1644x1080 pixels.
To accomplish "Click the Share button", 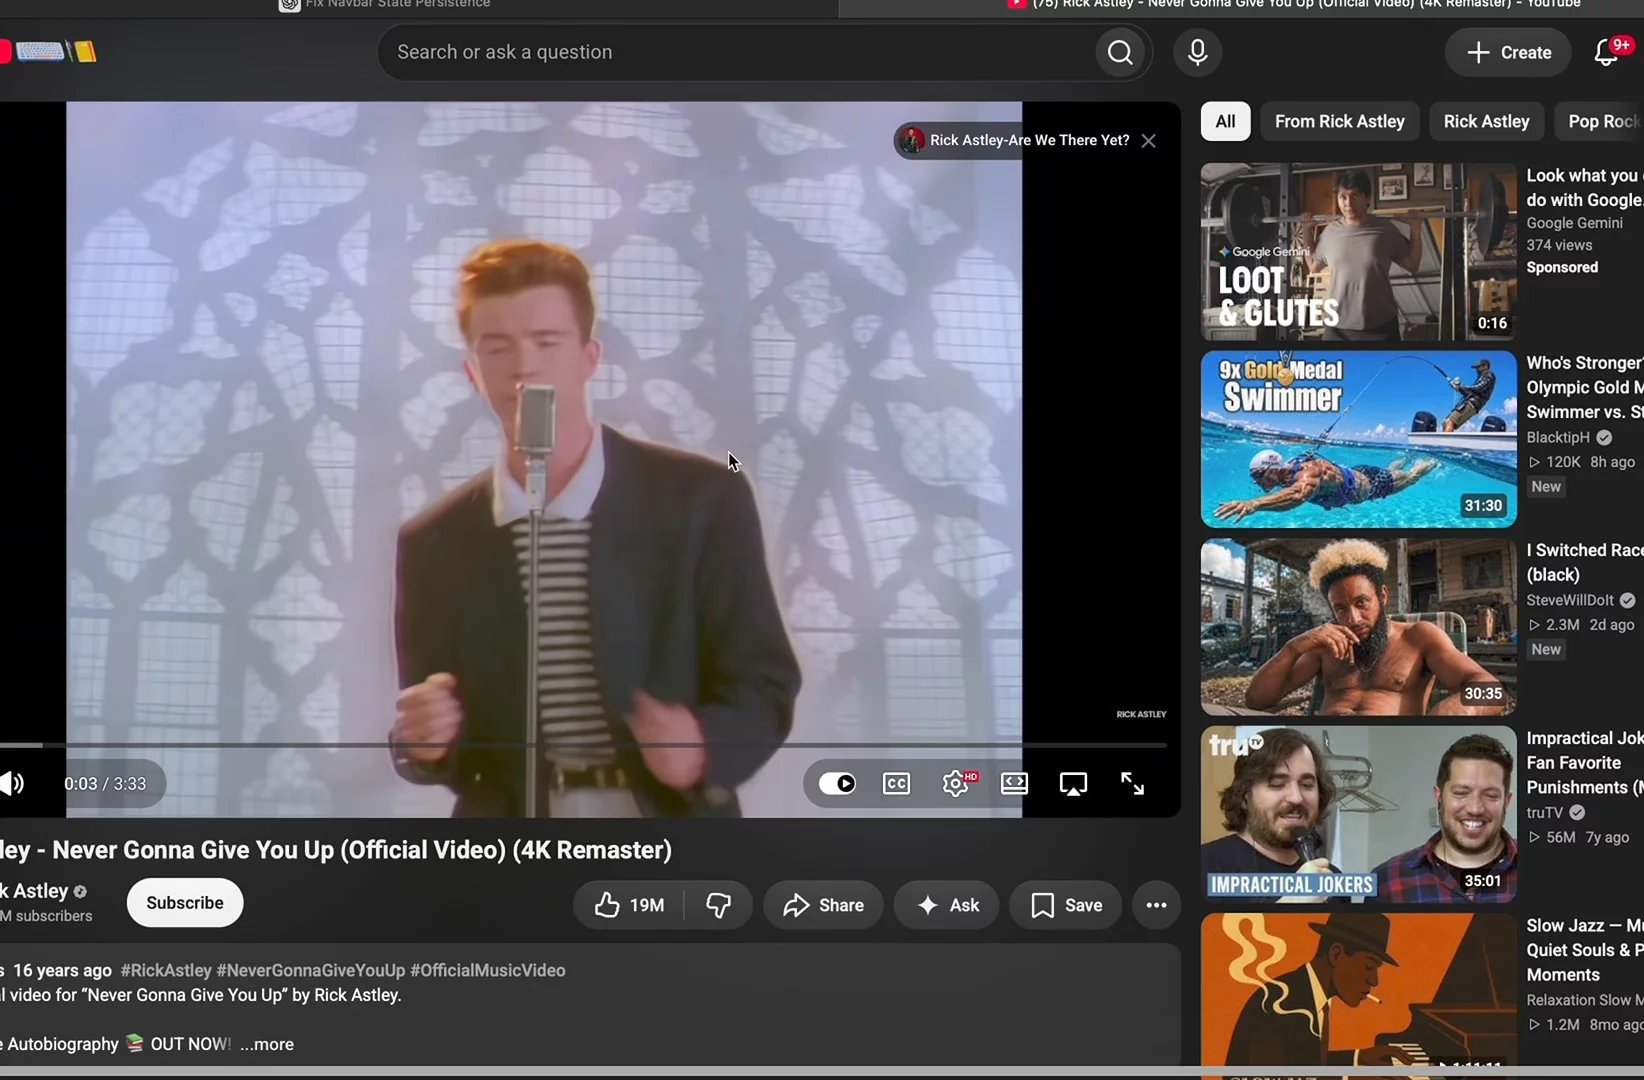I will (x=823, y=905).
